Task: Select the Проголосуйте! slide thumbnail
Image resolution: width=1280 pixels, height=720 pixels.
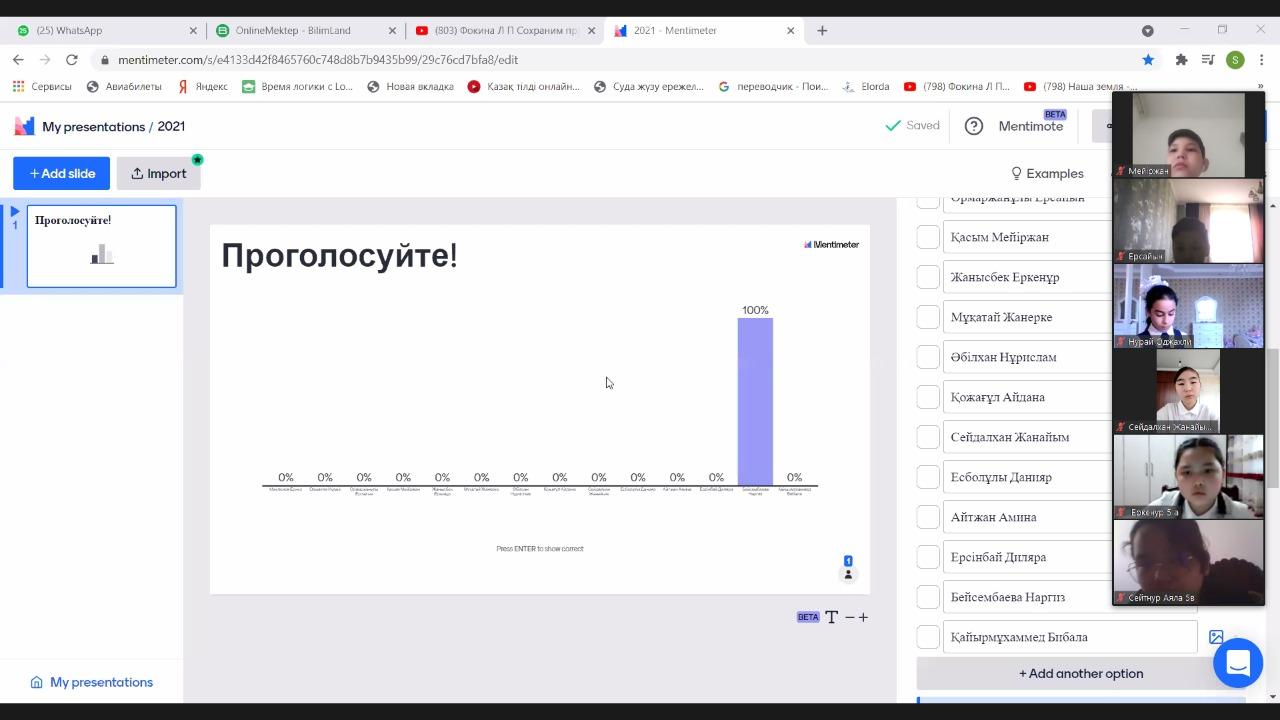Action: pos(101,246)
